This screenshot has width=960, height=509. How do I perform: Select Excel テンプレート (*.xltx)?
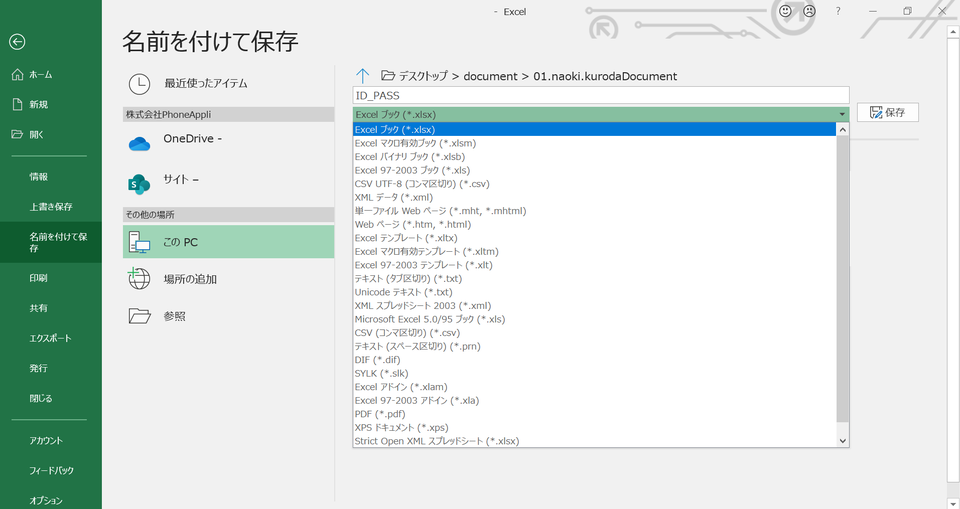594,238
